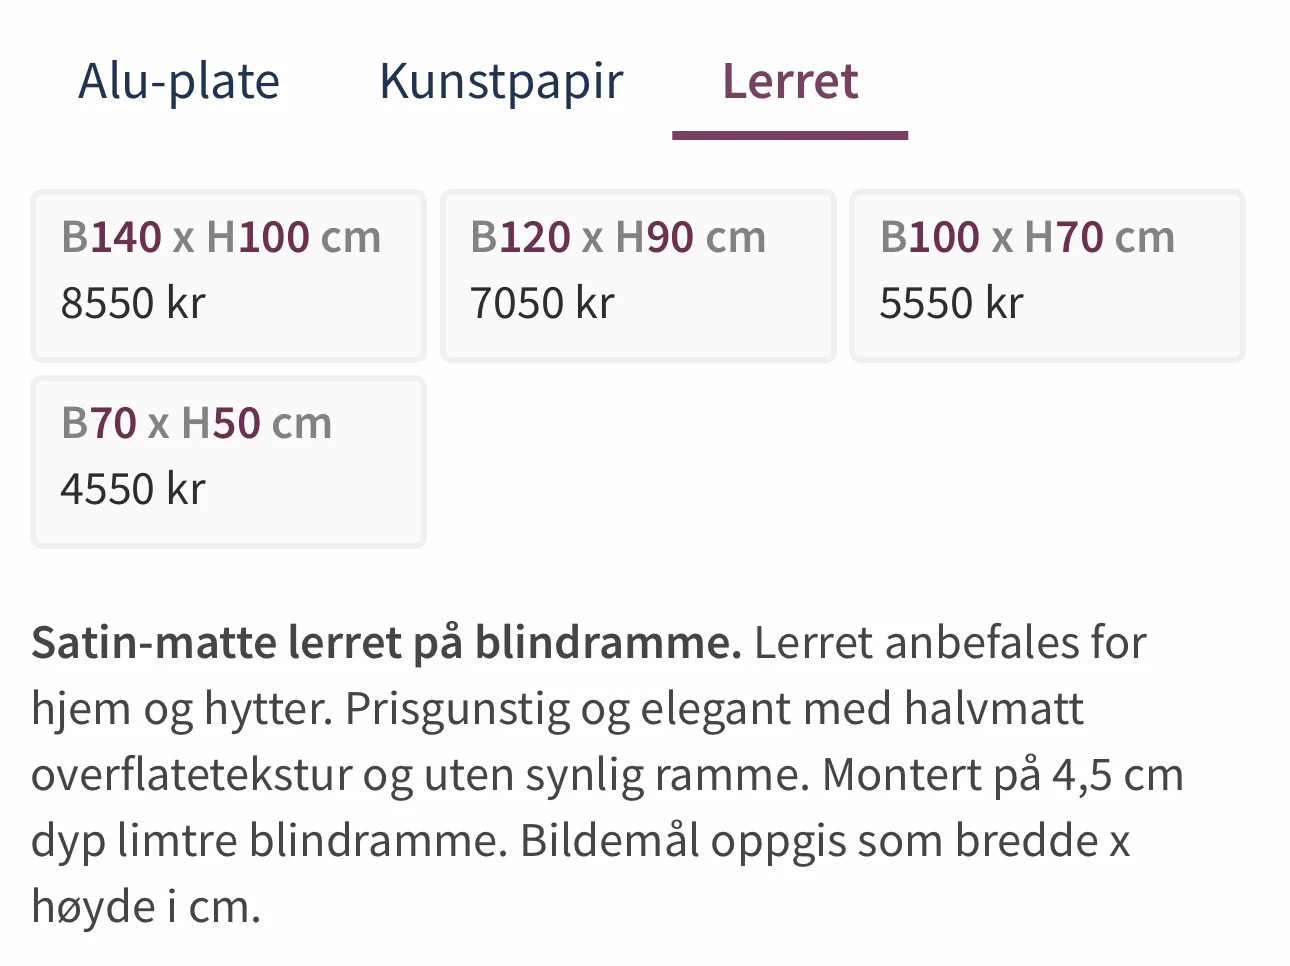Tap the 4550 kr price text
The image size is (1290, 966).
tap(133, 489)
